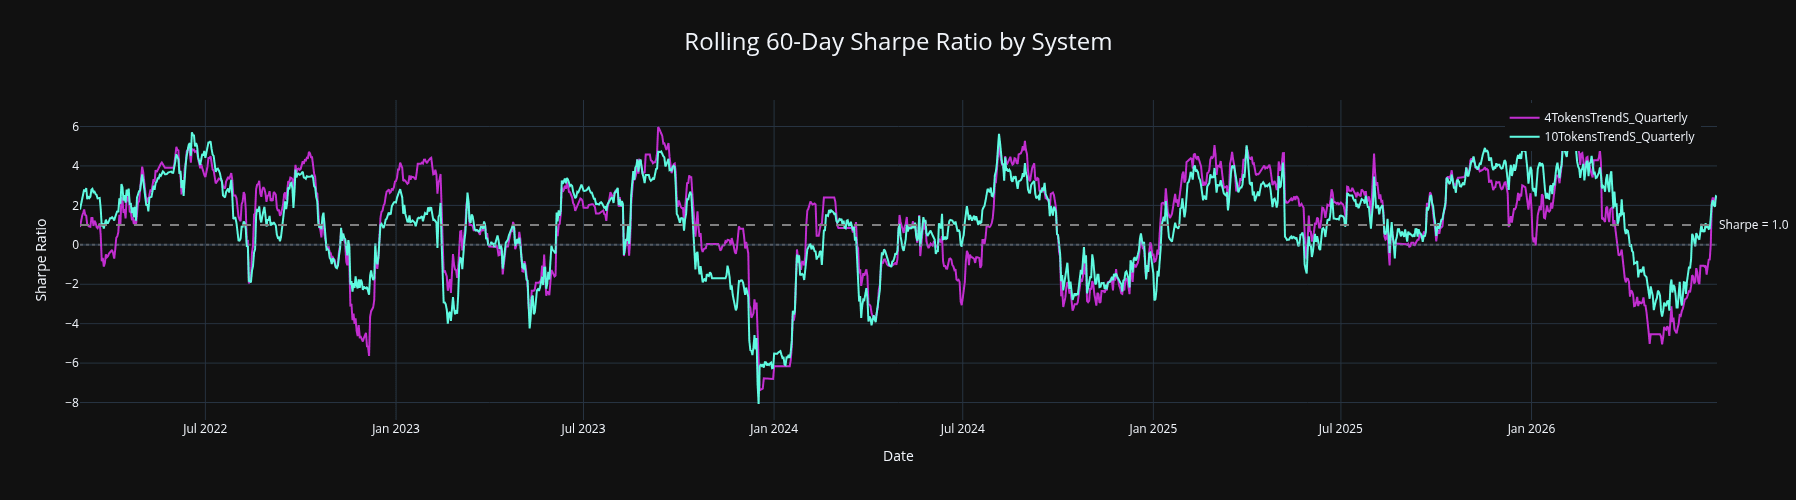Viewport: 1796px width, 500px height.
Task: Click the Jul 2023 x-axis tick label
Action: [x=583, y=429]
